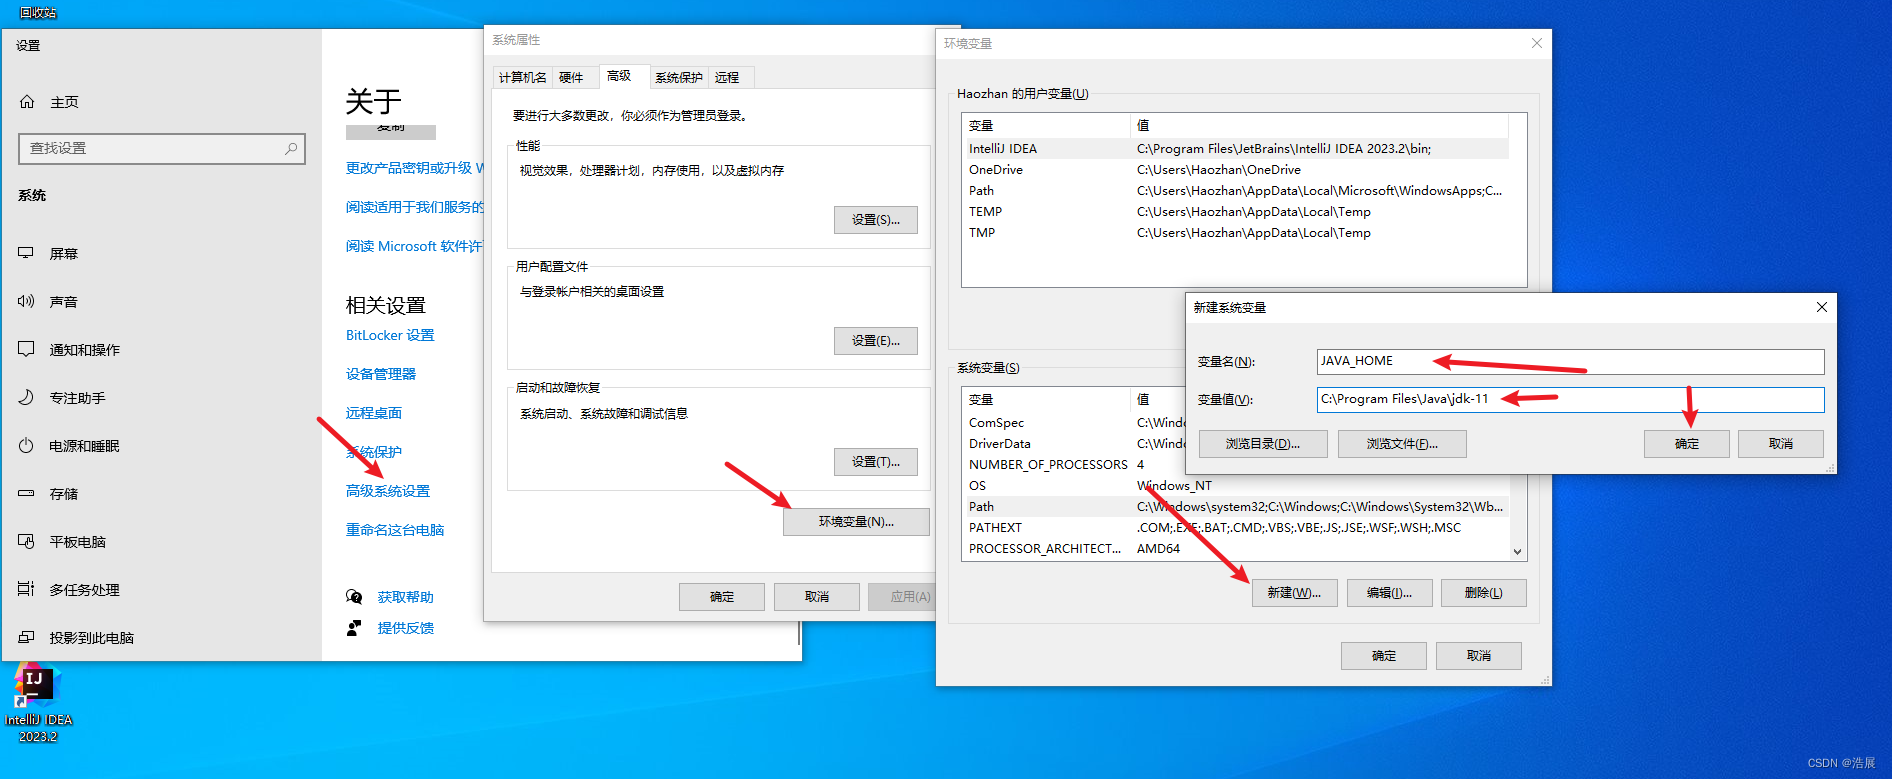Switch to 计算机名 tab in System Properties

[522, 77]
